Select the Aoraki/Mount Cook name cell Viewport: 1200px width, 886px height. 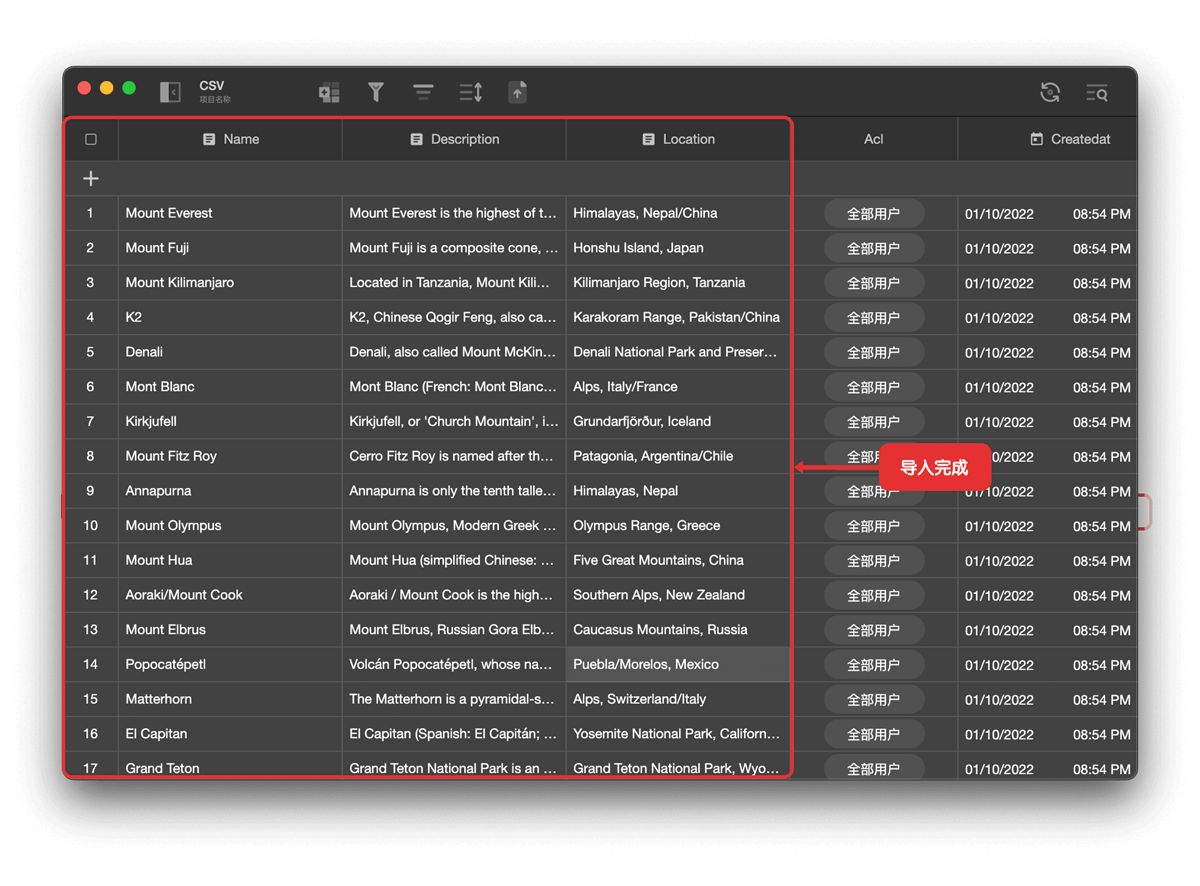[x=230, y=595]
